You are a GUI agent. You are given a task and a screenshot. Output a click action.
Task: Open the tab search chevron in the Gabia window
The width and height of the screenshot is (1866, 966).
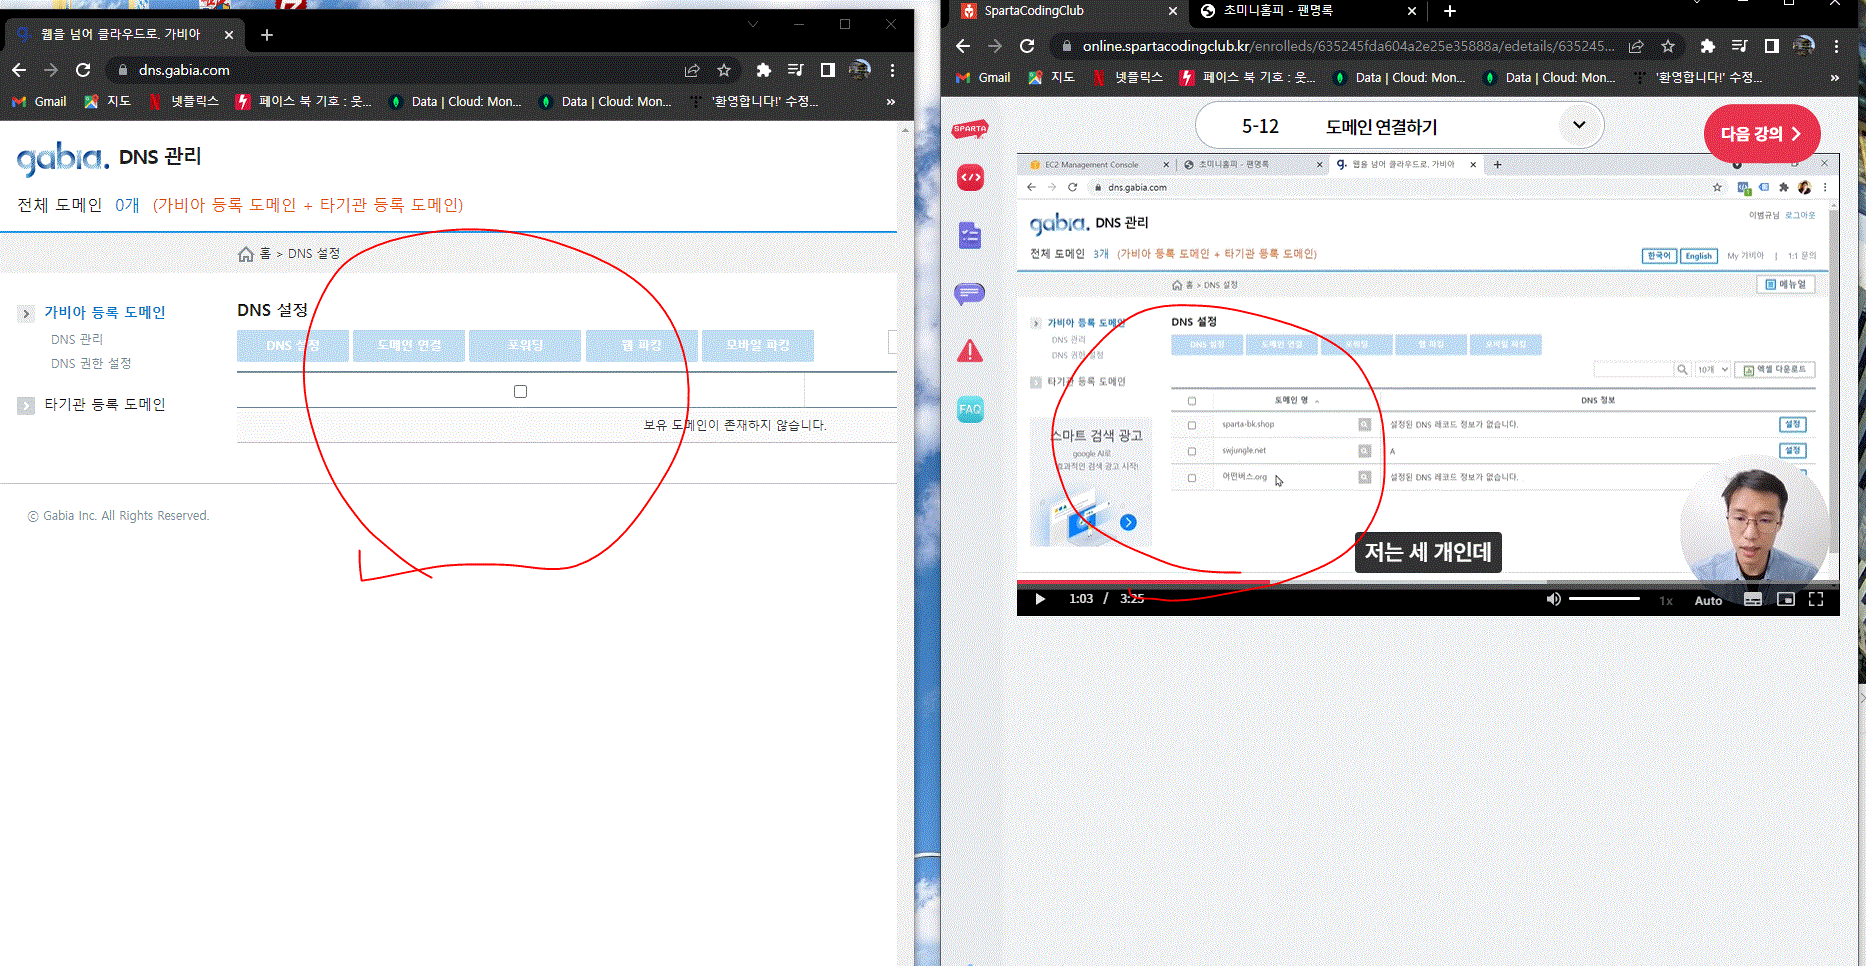(754, 23)
